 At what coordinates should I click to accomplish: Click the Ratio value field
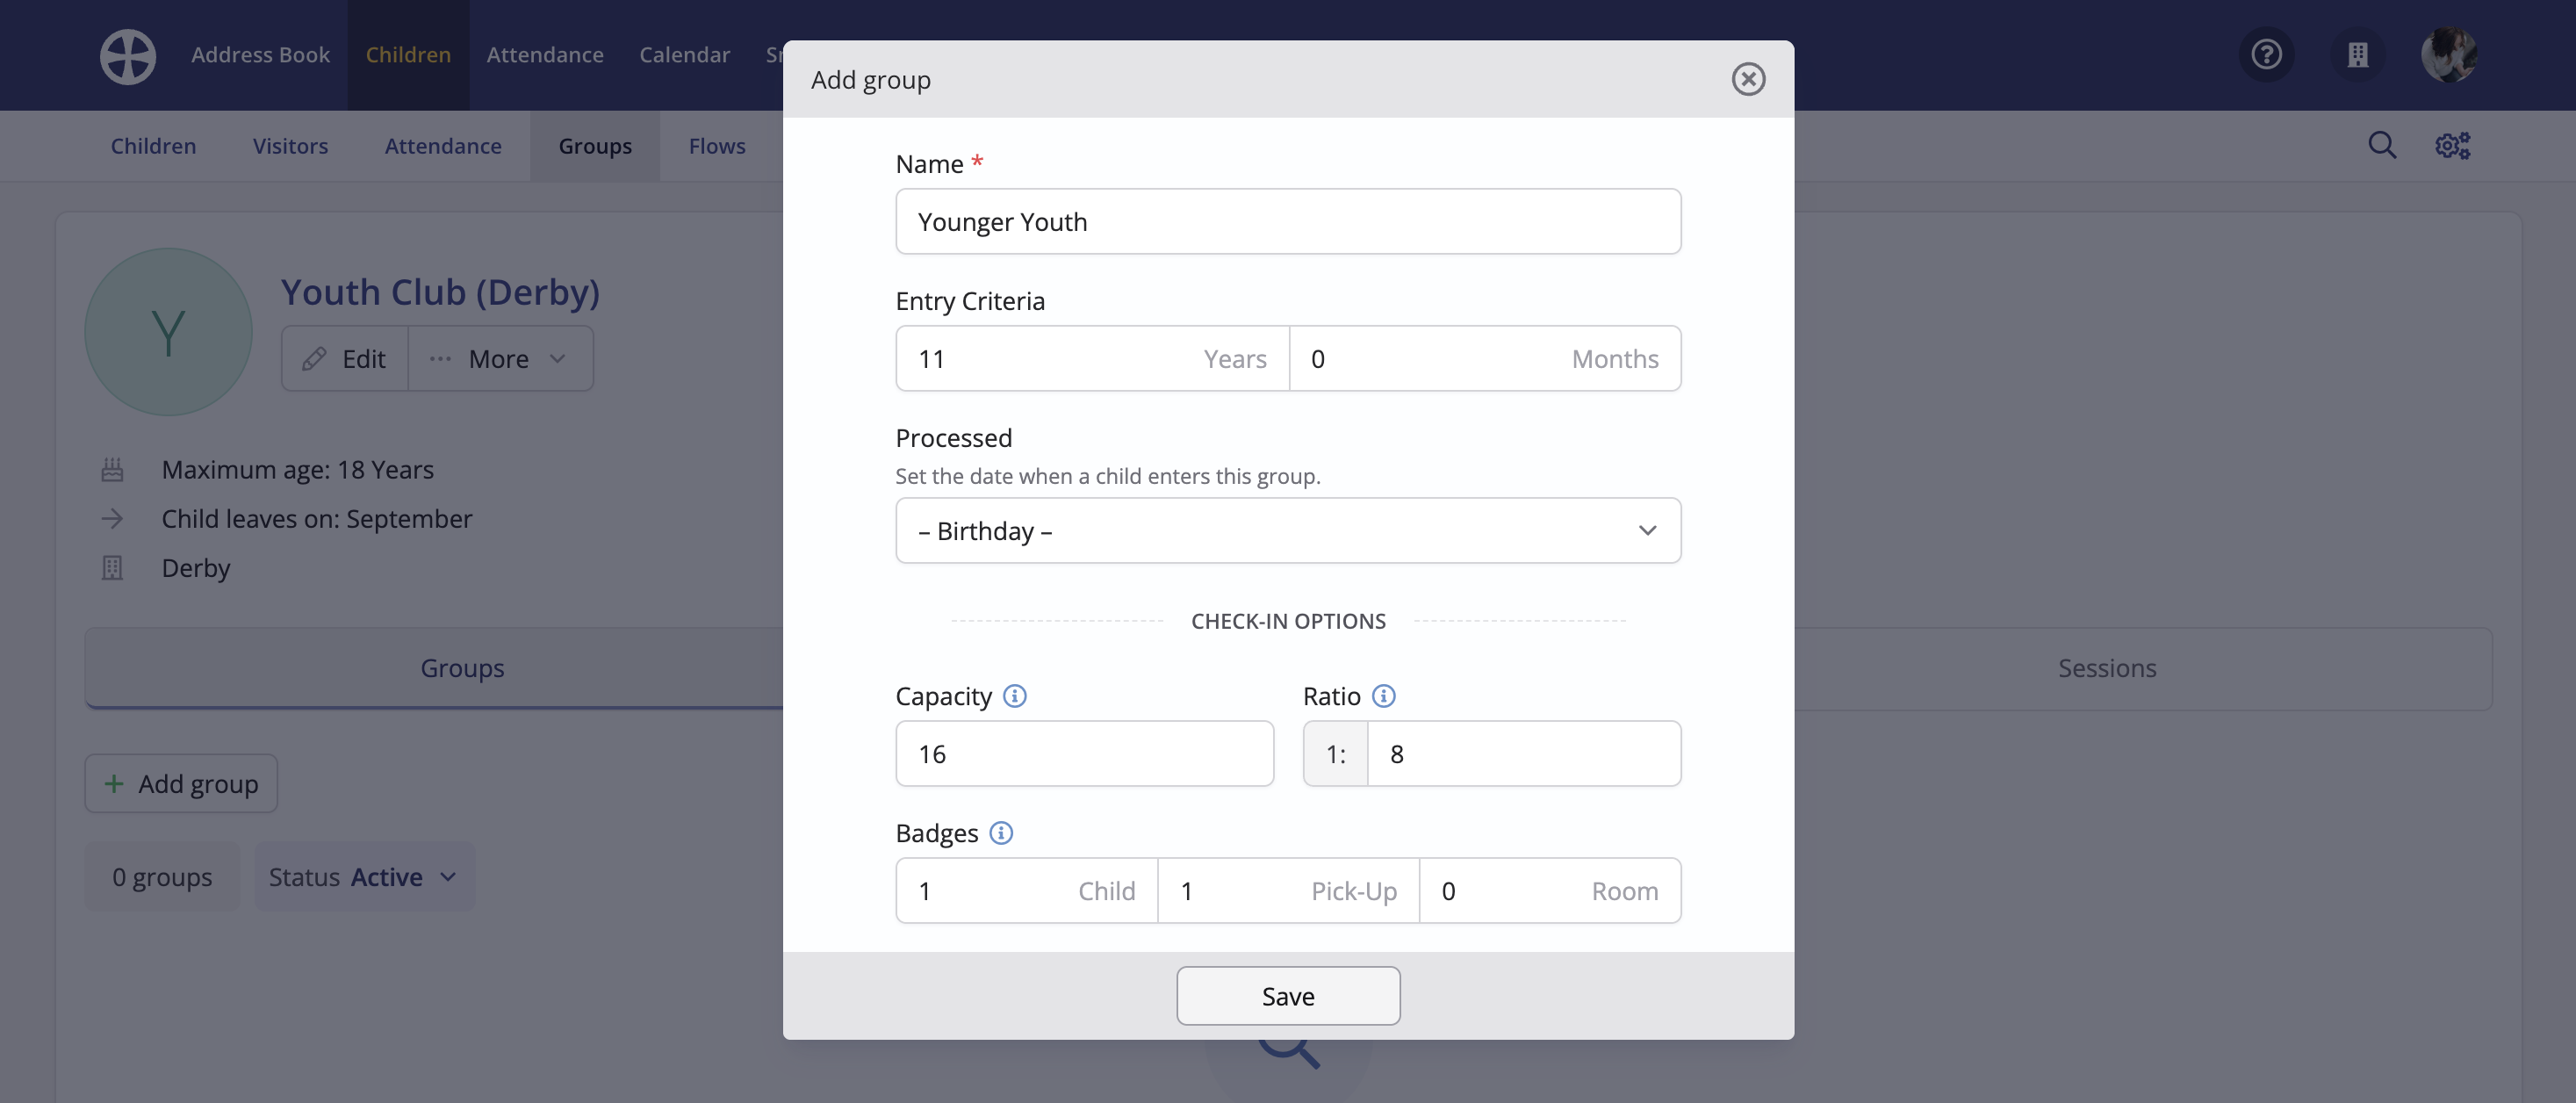click(x=1524, y=754)
